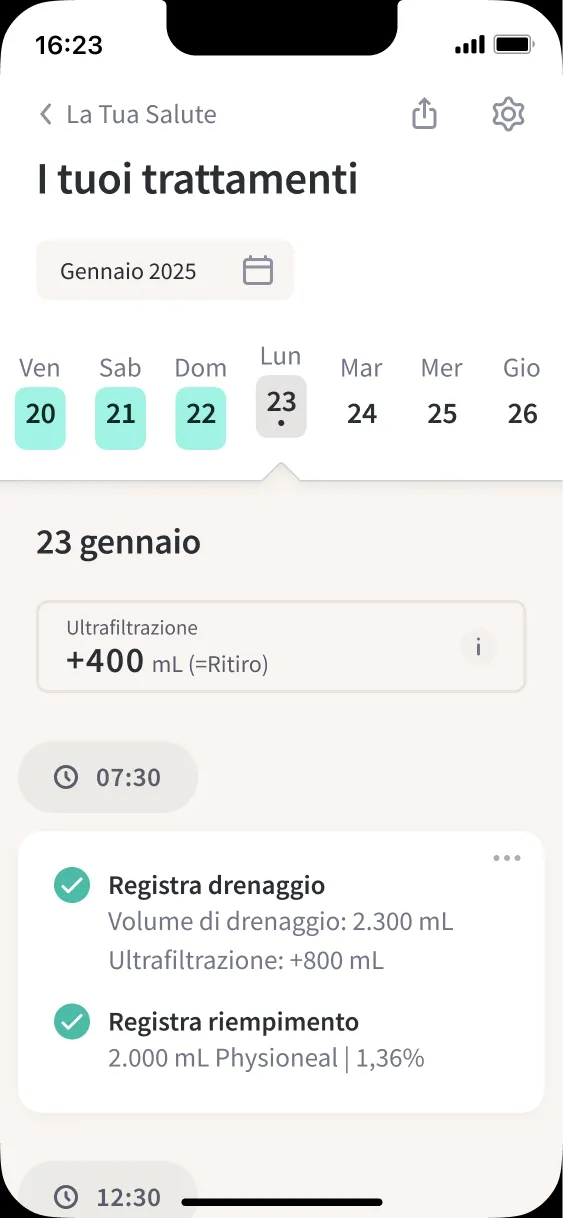Open the calendar icon in the date picker
563x1218 pixels.
258,270
